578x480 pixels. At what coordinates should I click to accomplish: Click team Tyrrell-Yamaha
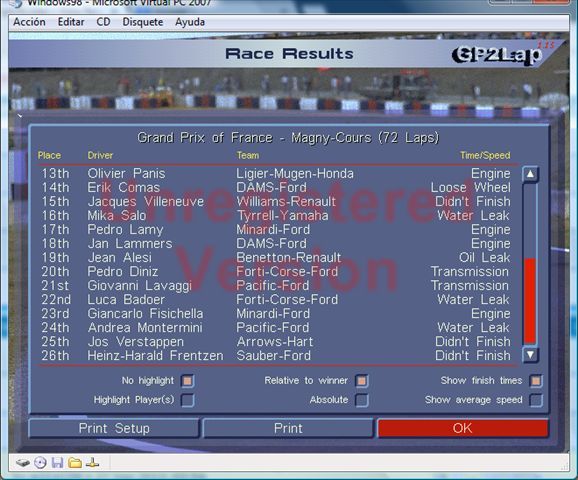pyautogui.click(x=282, y=215)
